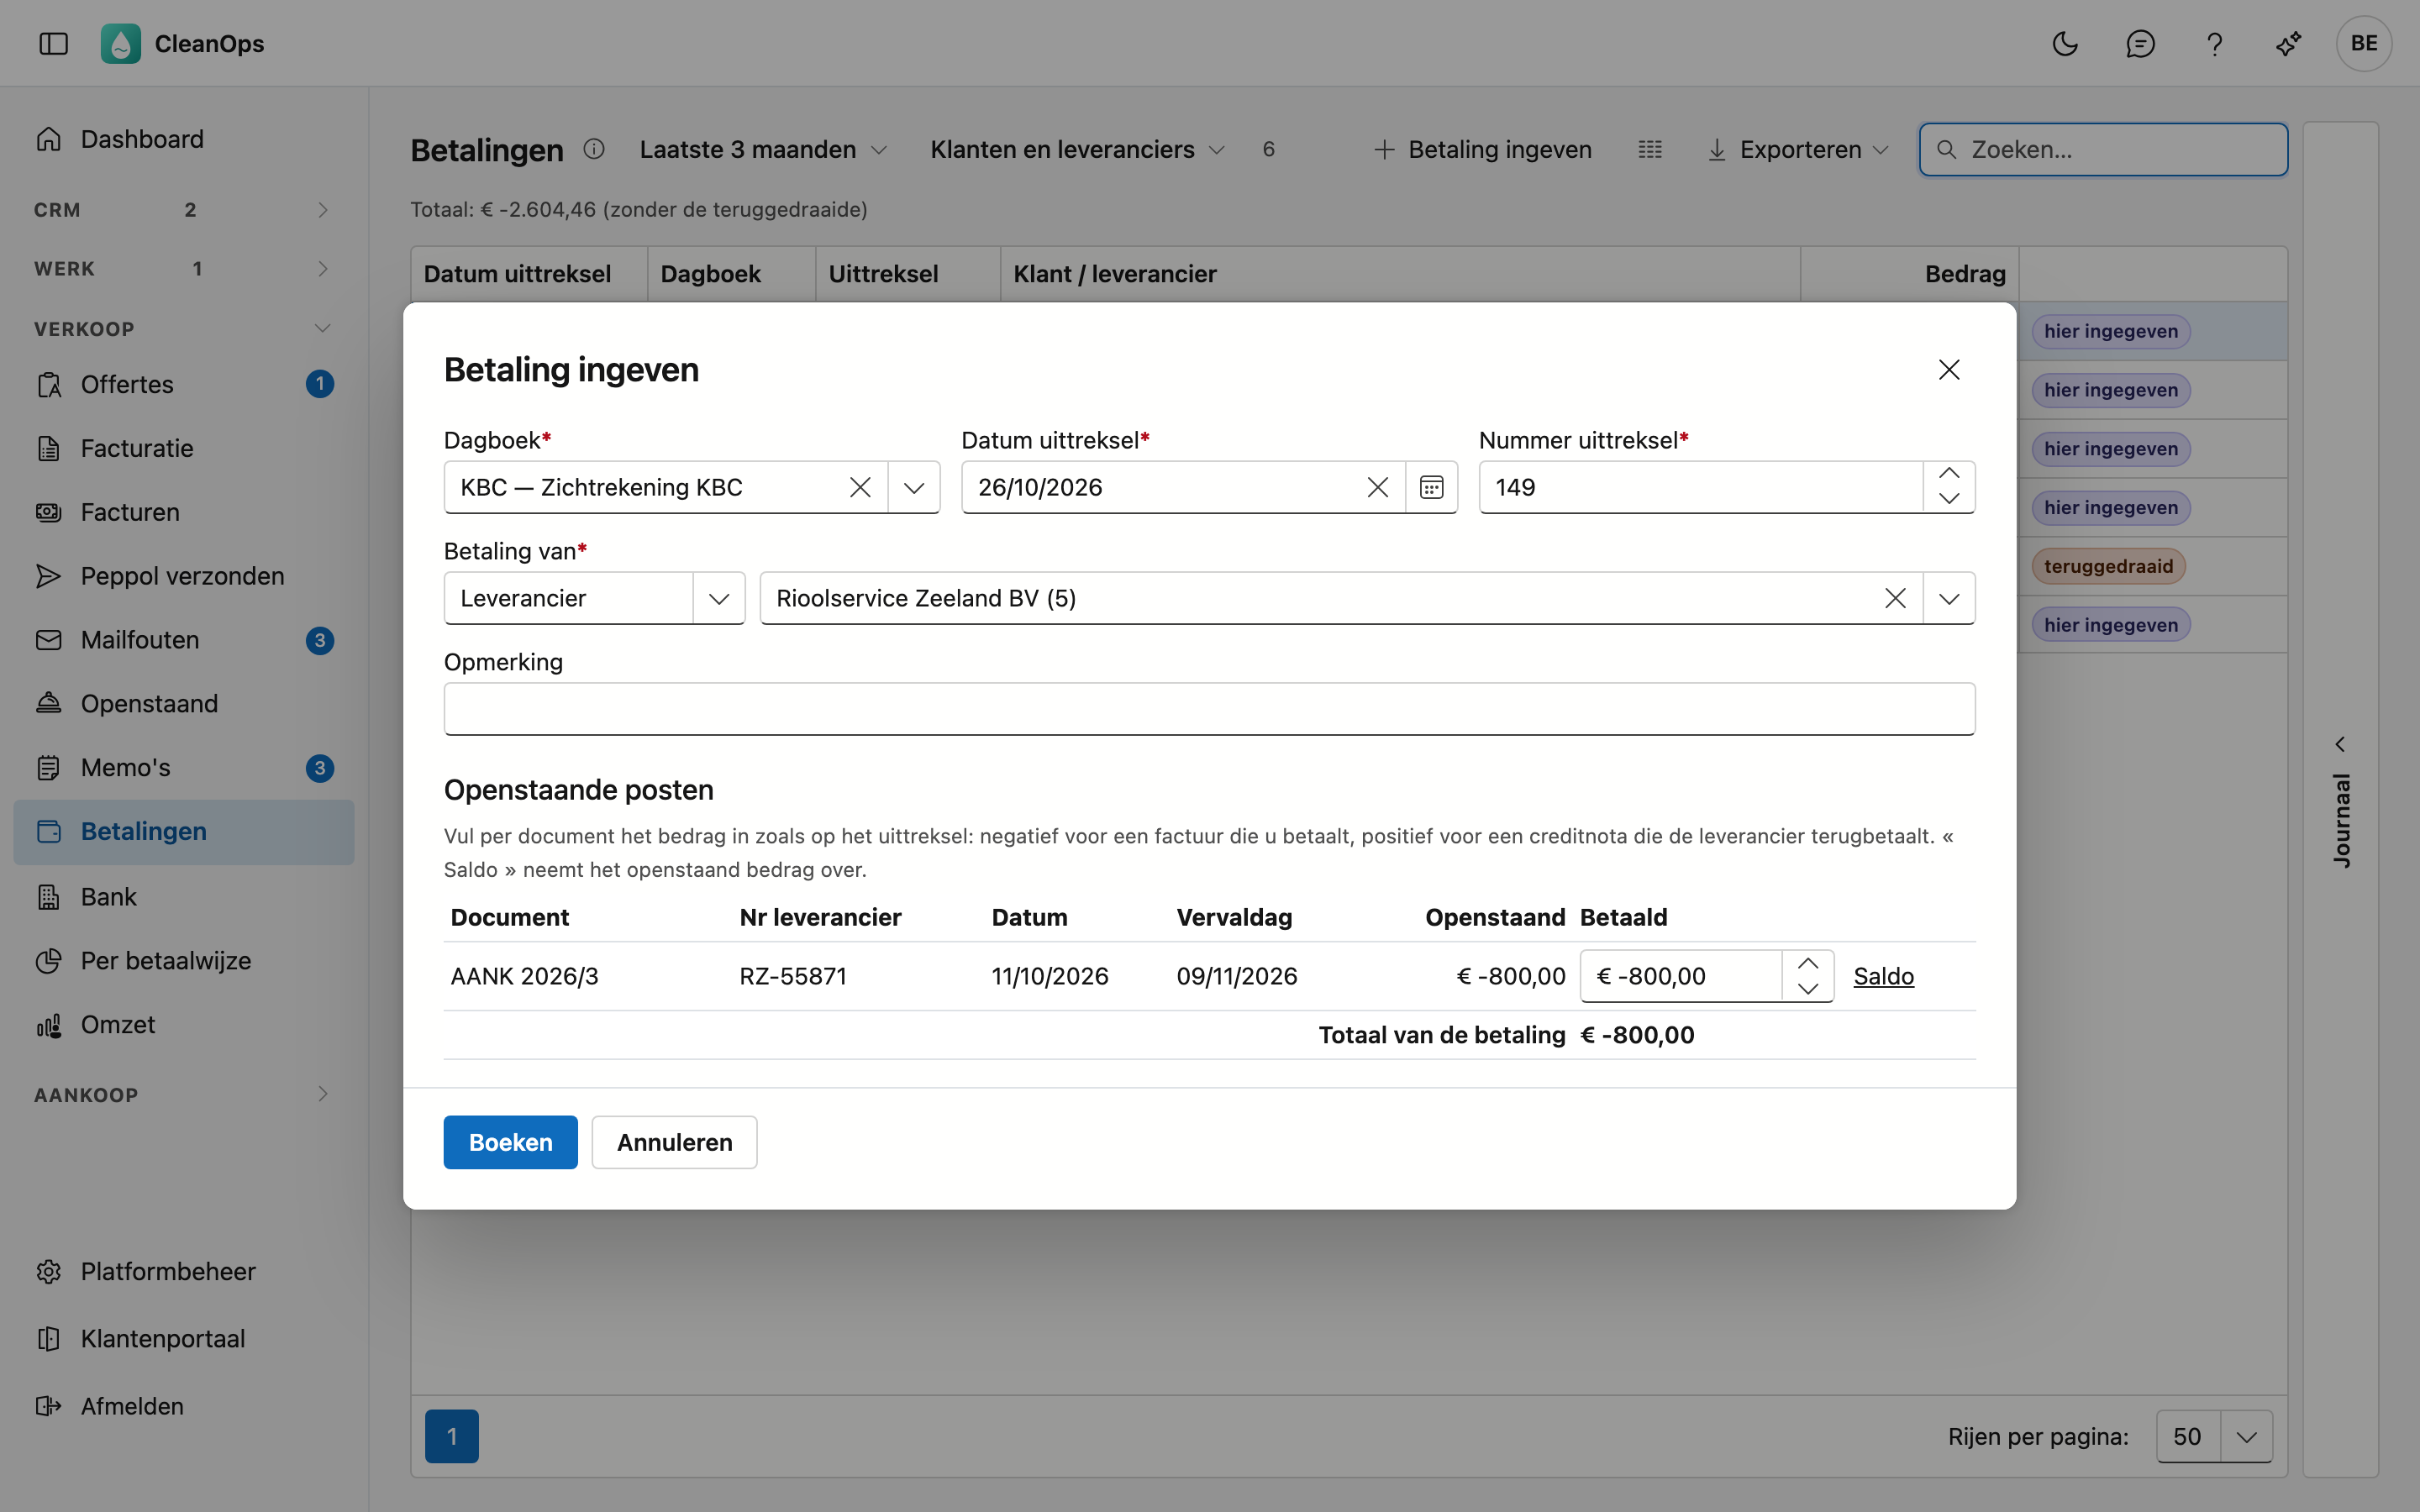Increase Nummer uittreksel value
Screen dimensions: 2420x1512
1949,474
